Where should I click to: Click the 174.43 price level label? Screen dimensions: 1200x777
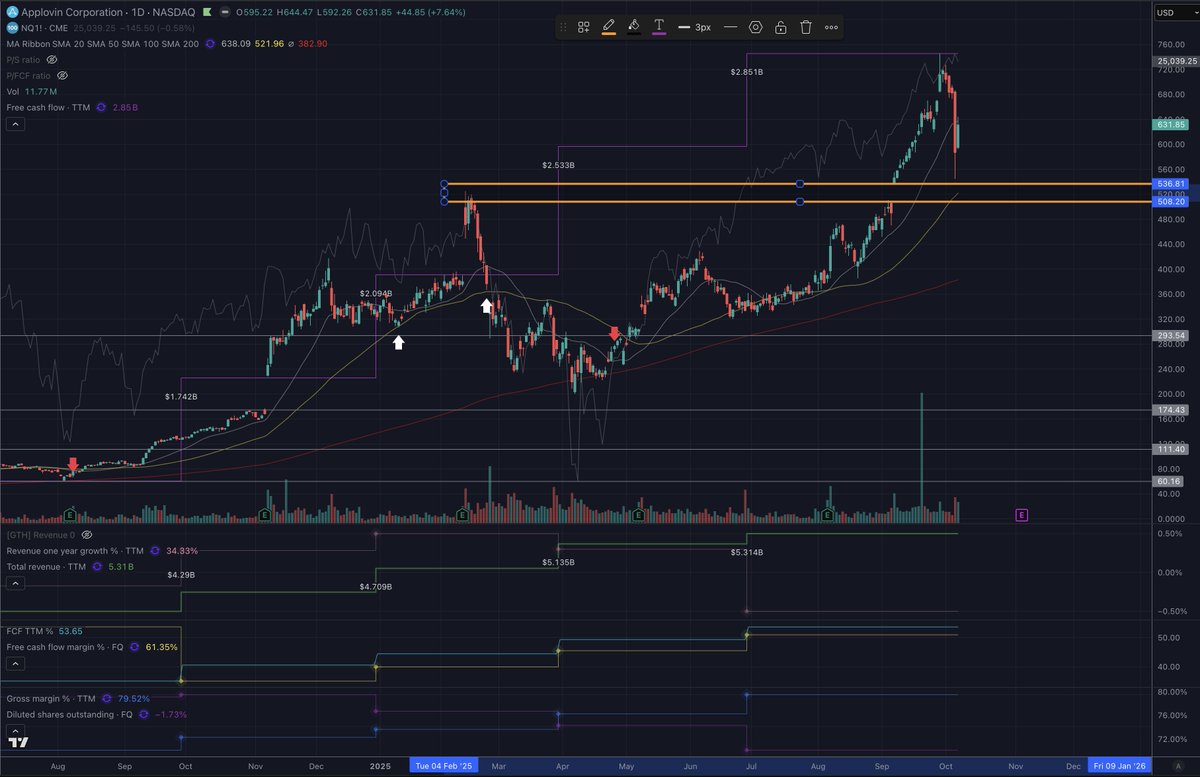[1171, 410]
